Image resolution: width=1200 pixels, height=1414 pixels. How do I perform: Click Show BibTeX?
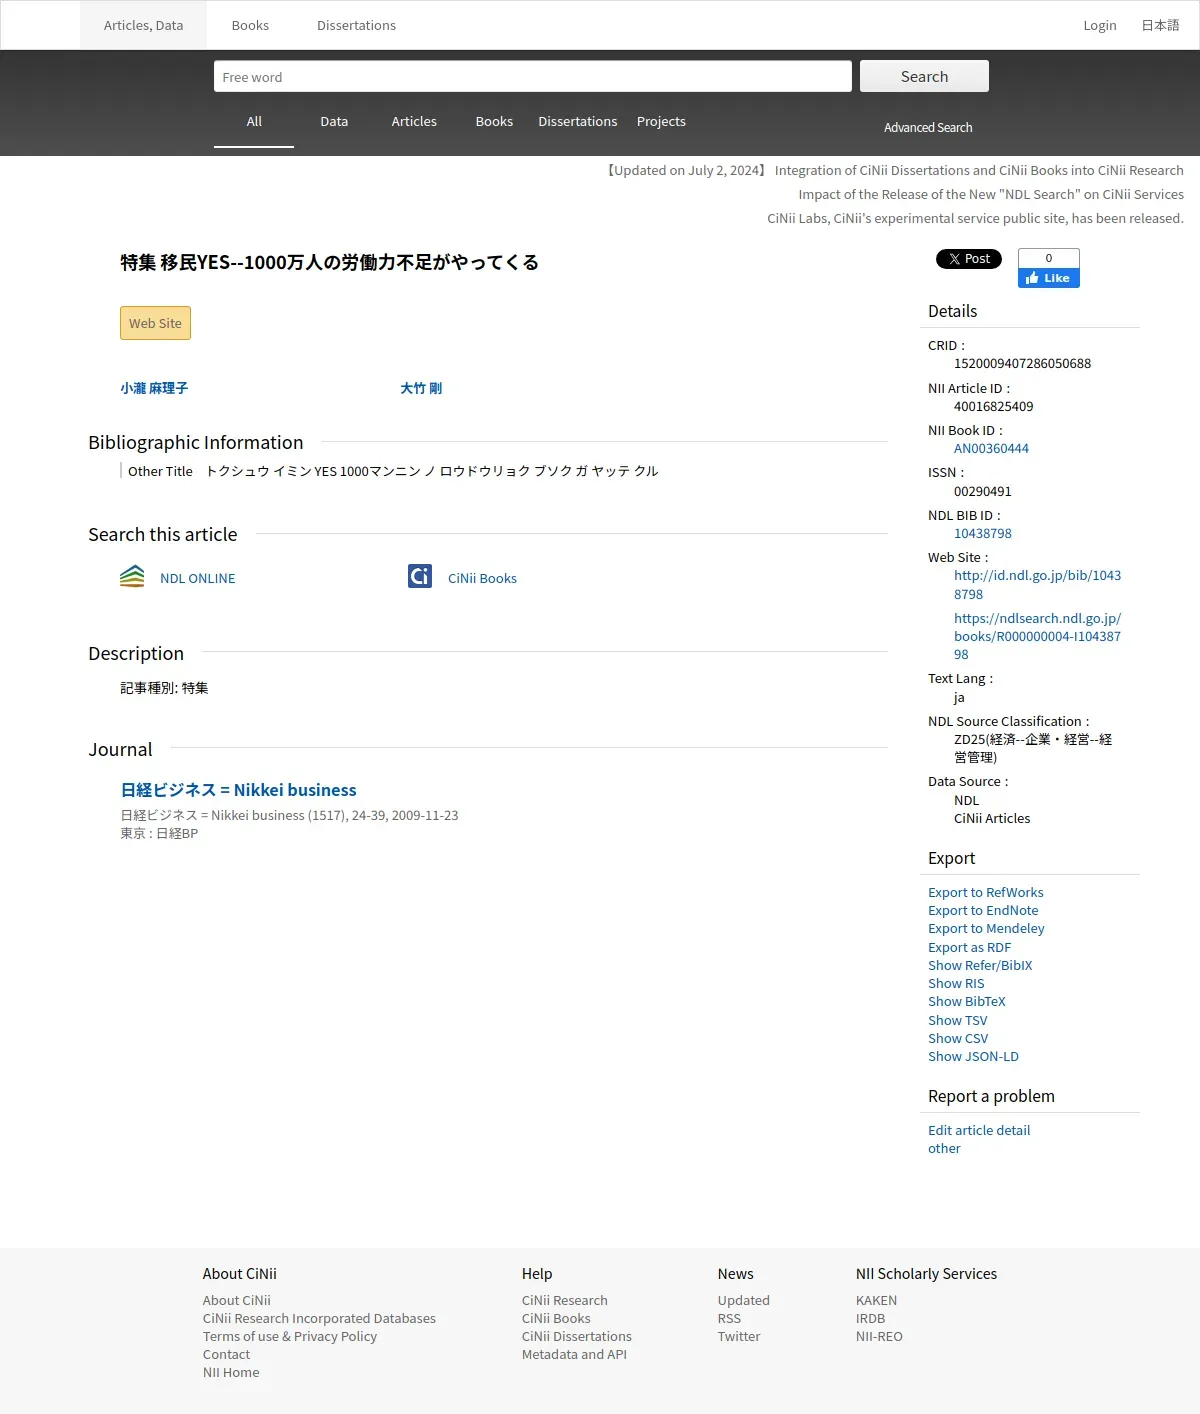967,1002
